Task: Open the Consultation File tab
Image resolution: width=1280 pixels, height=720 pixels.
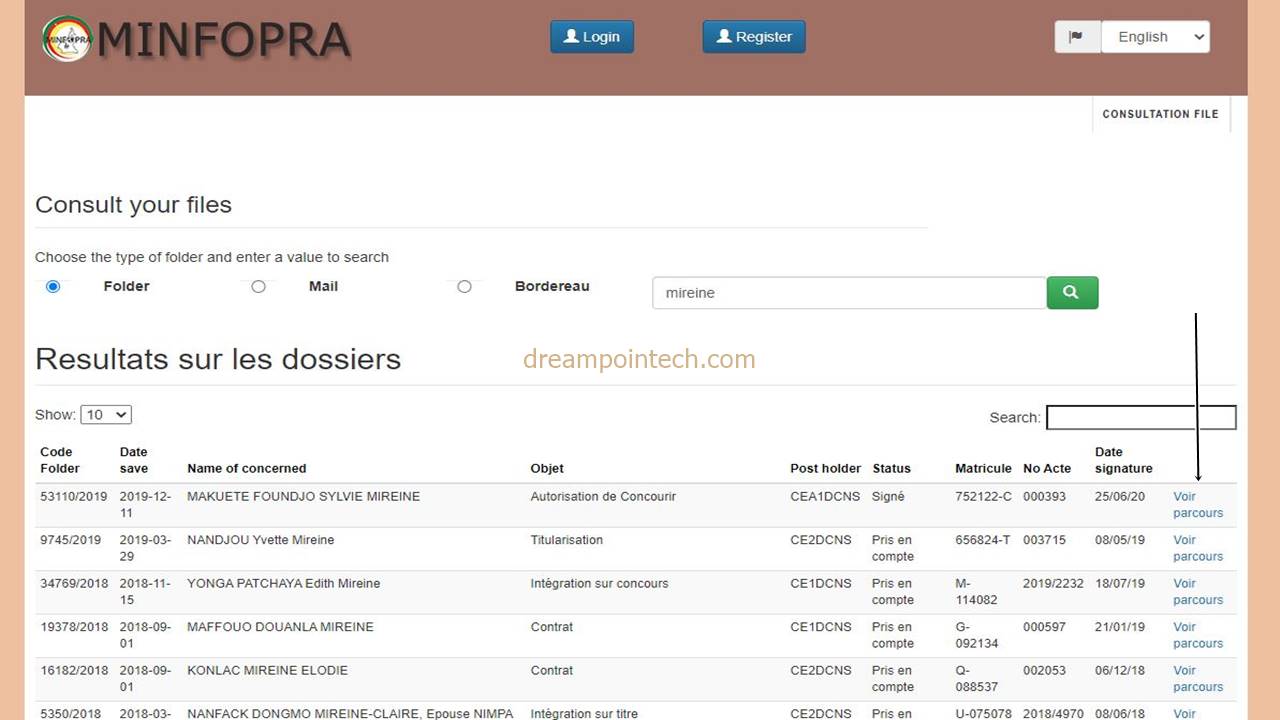Action: (1160, 114)
